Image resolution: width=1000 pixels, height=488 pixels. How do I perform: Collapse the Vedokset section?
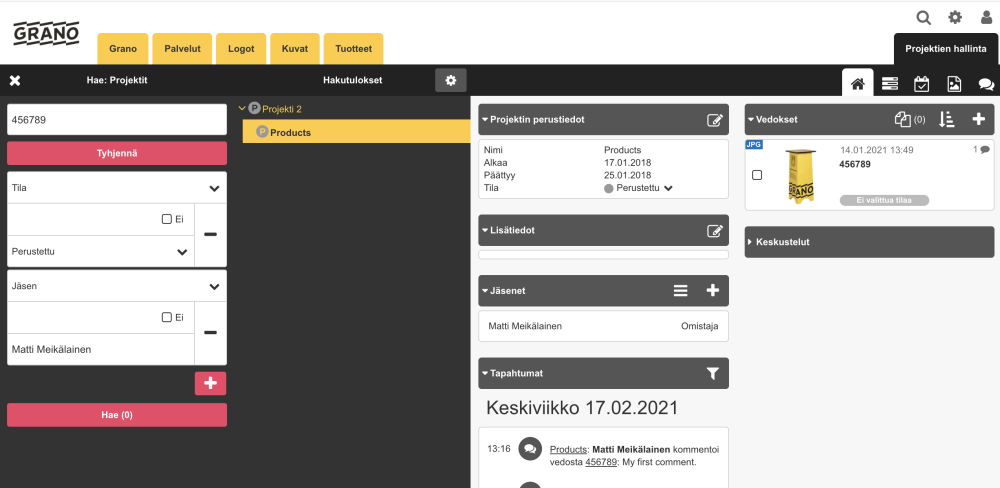point(751,119)
